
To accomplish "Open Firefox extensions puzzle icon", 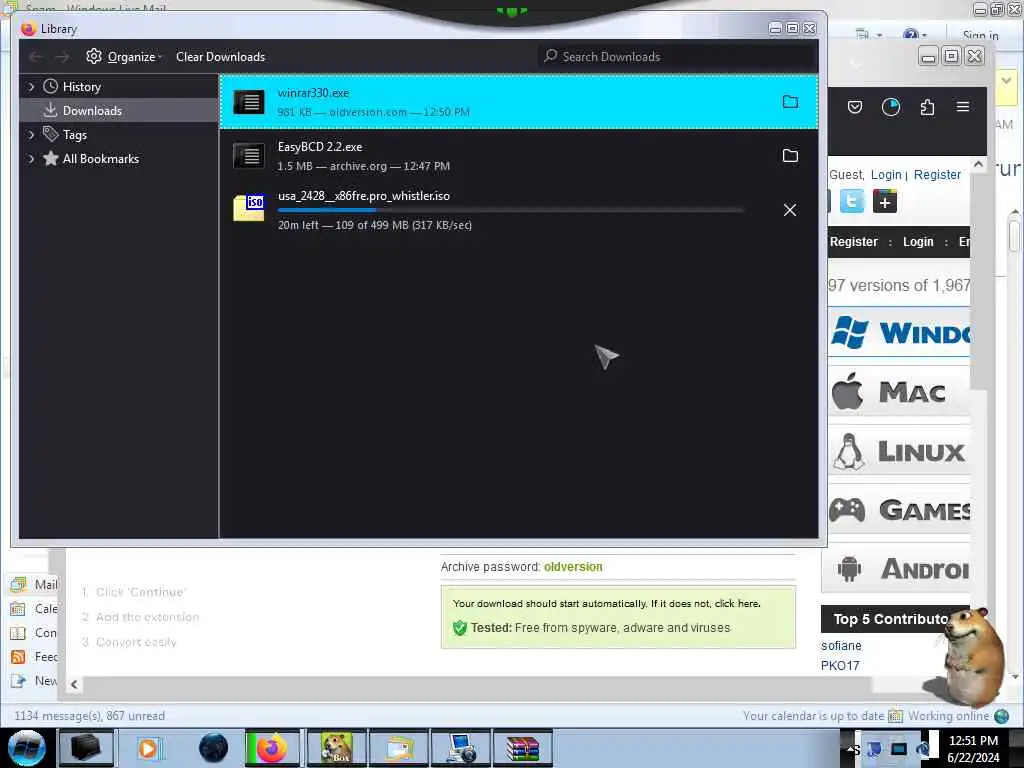I will tap(927, 107).
